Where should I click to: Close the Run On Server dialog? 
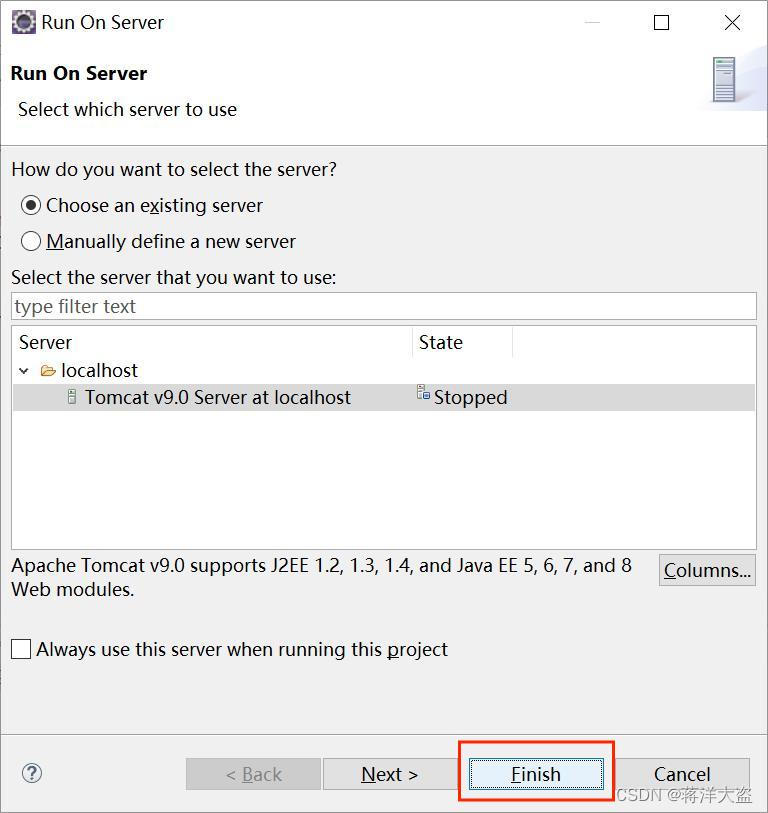point(732,22)
